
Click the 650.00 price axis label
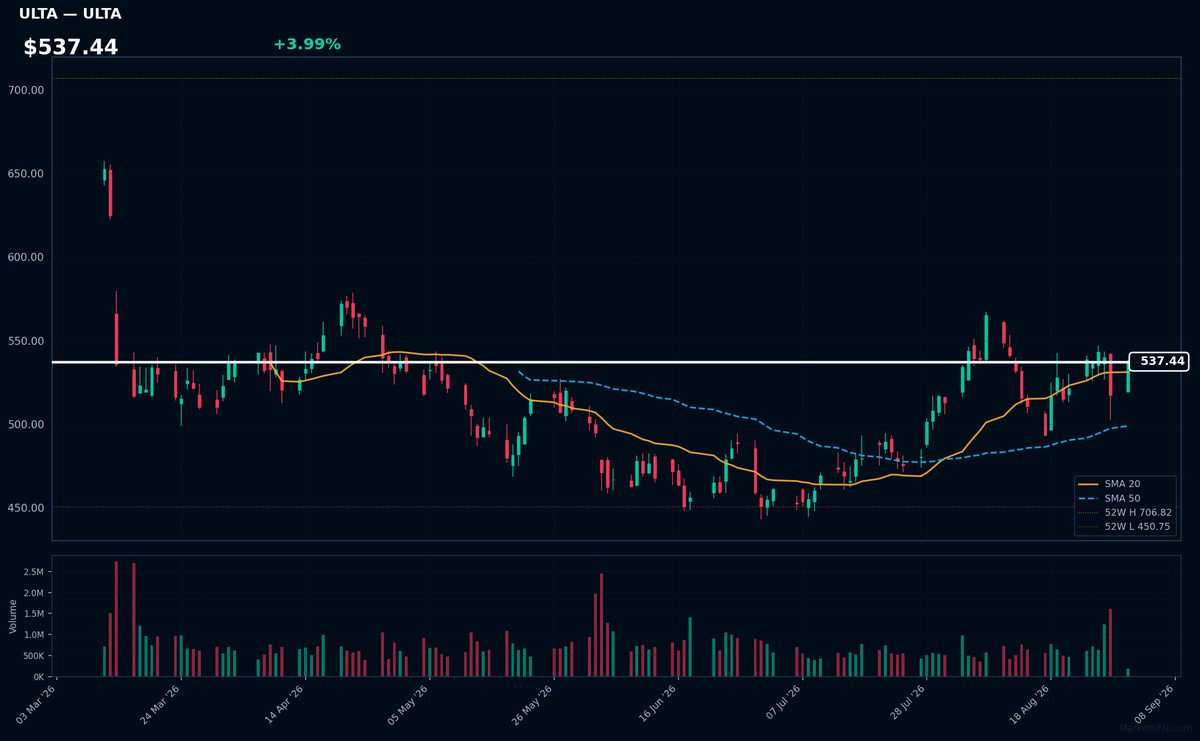click(27, 174)
